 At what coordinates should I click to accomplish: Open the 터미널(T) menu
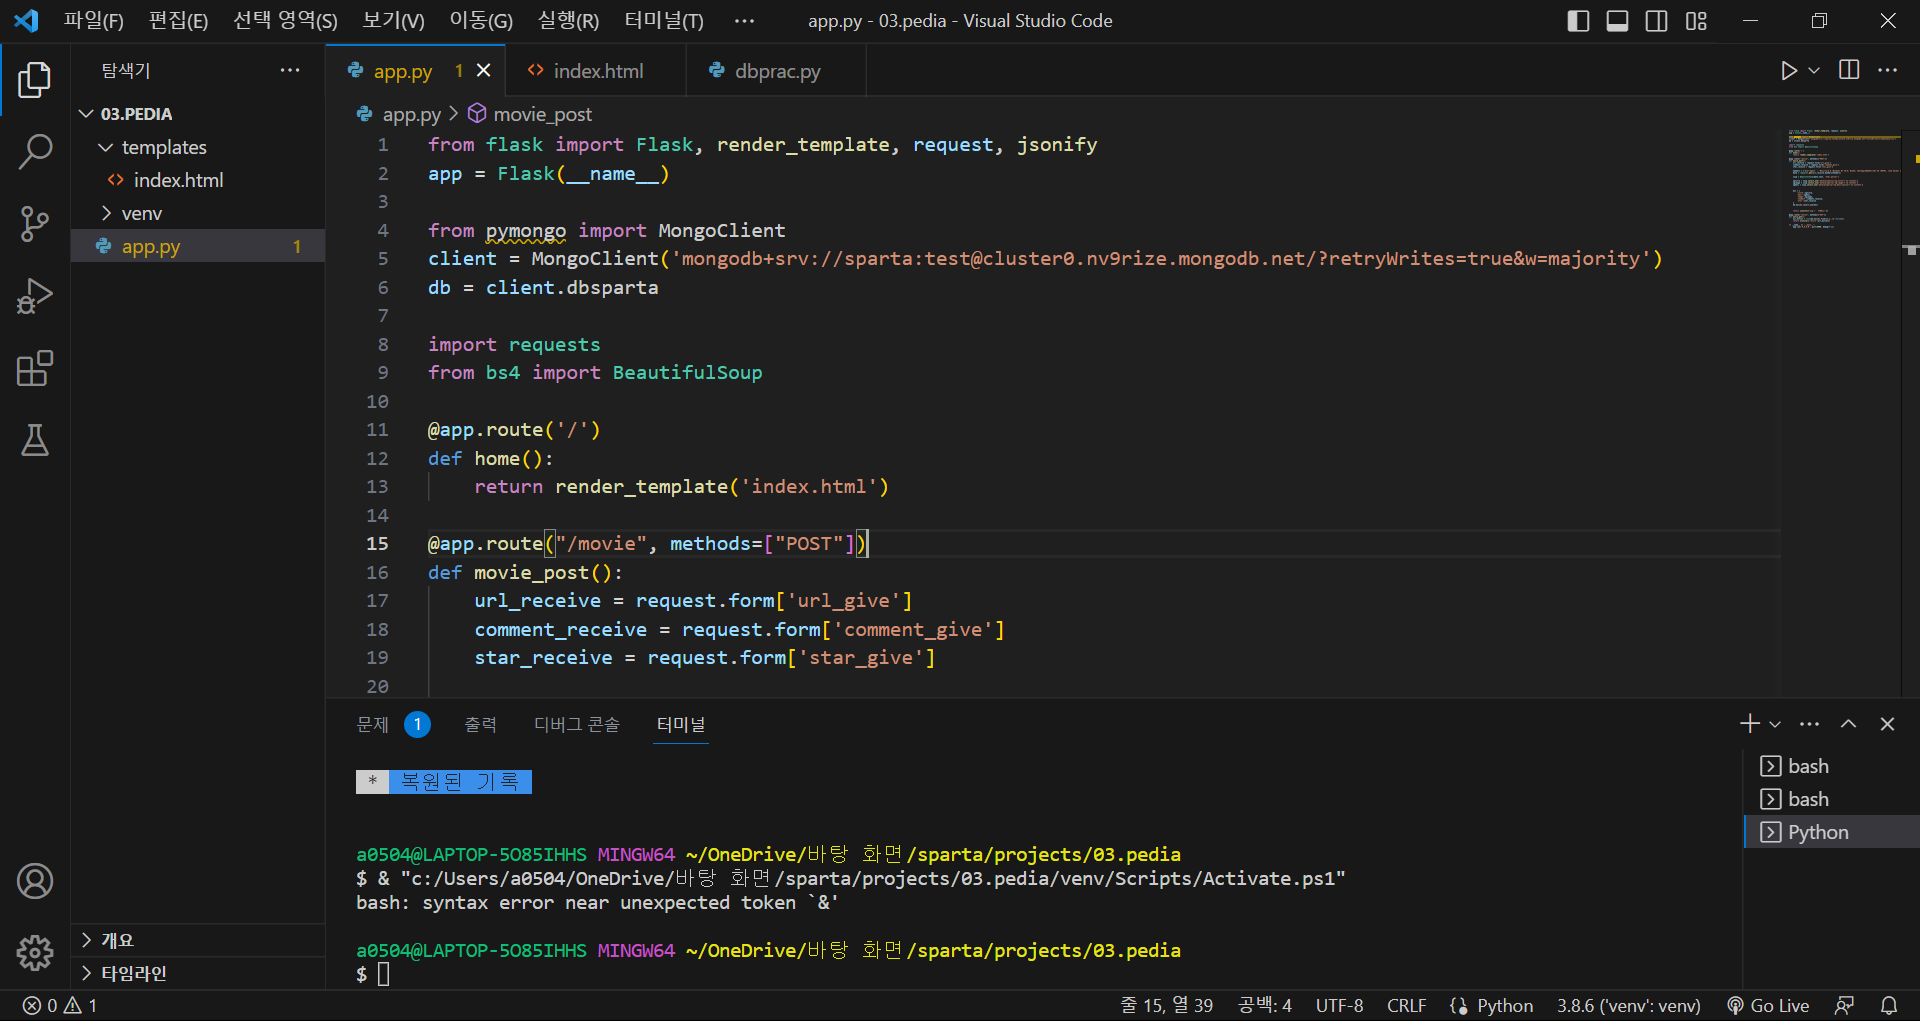point(664,21)
